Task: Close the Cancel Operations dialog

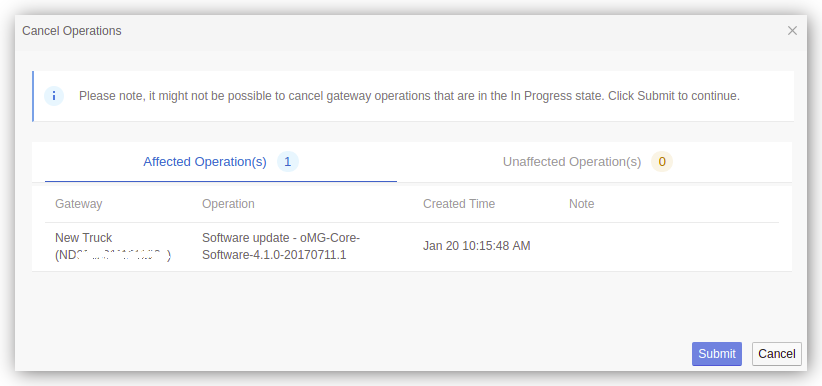Action: [792, 31]
